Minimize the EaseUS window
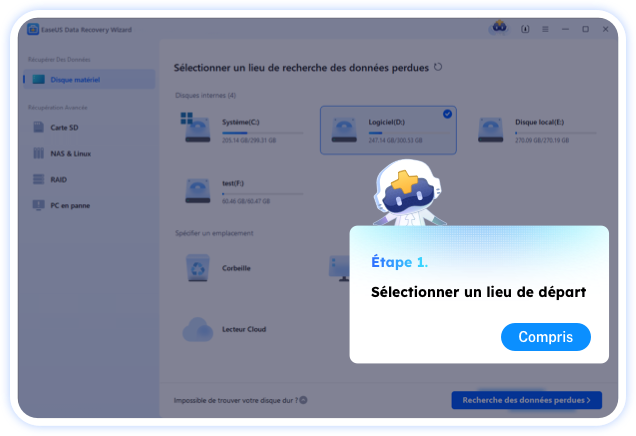This screenshot has width=636, height=436. tap(565, 29)
